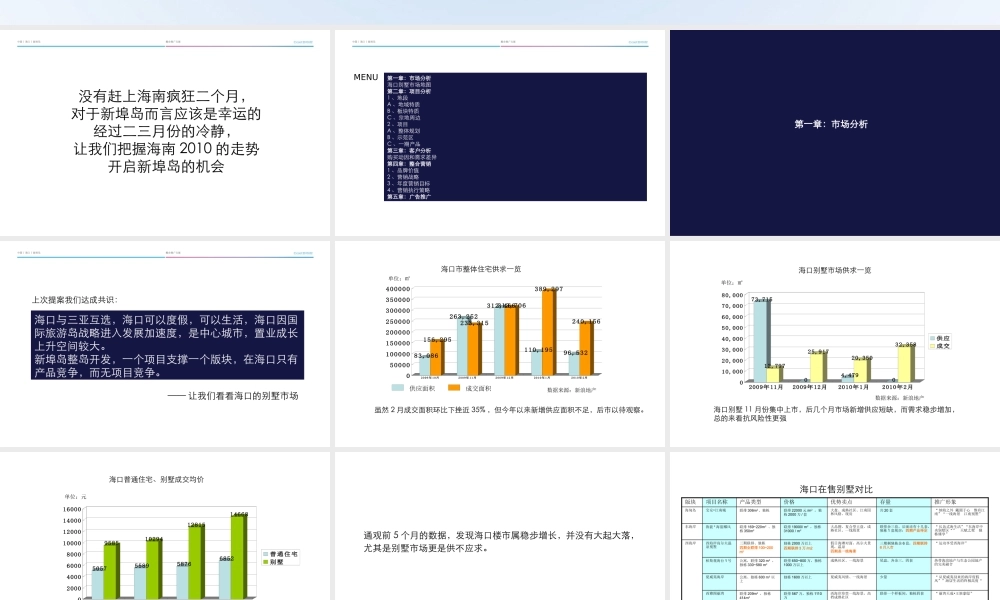Screen dimensions: 1000x600
Task: Click the '普通住宅' legend entry
Action: [280, 554]
